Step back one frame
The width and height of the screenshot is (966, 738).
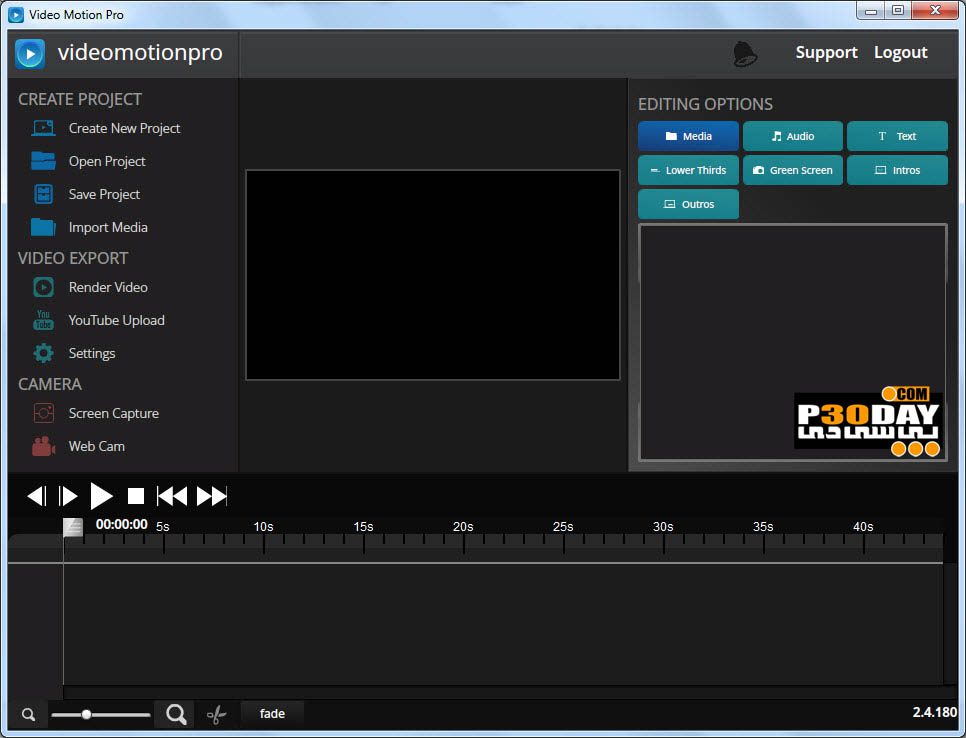(x=37, y=496)
